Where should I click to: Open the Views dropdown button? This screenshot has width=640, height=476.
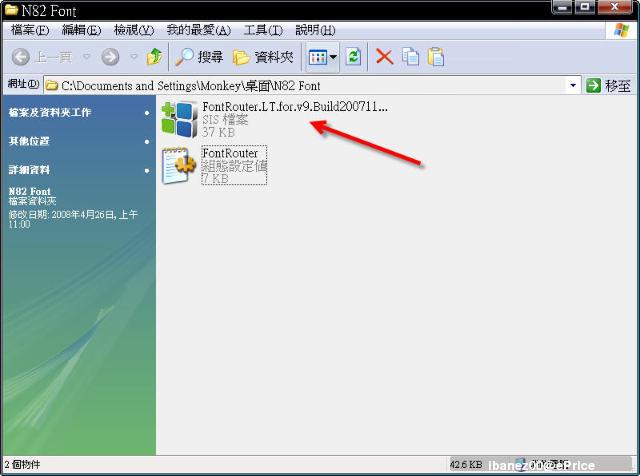322,57
